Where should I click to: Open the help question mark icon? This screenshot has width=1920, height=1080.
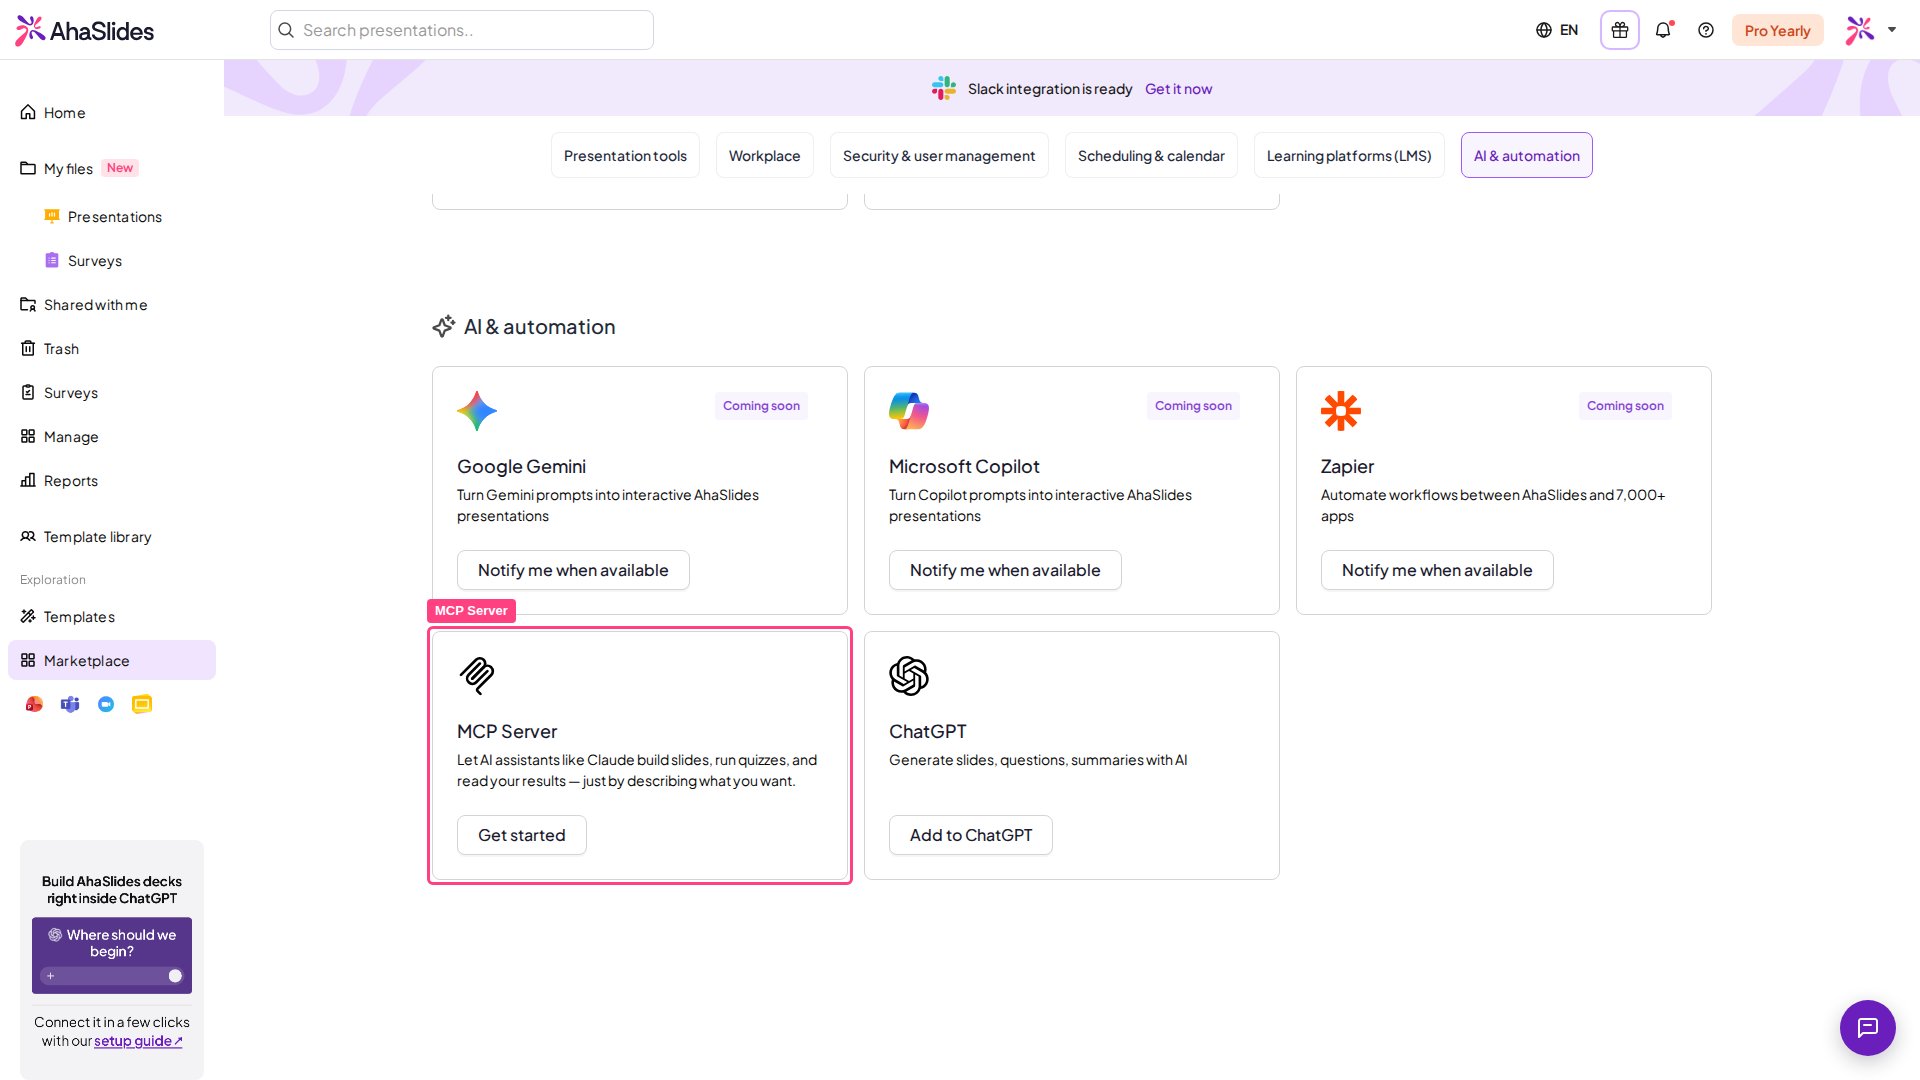tap(1706, 30)
